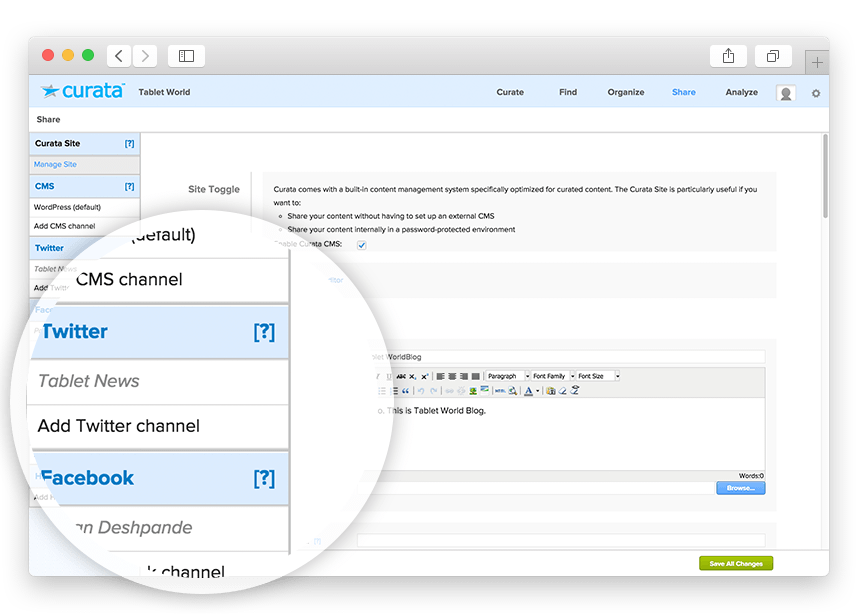856x614 pixels.
Task: Toggle the Enable Curata CMS checkbox
Action: (362, 244)
